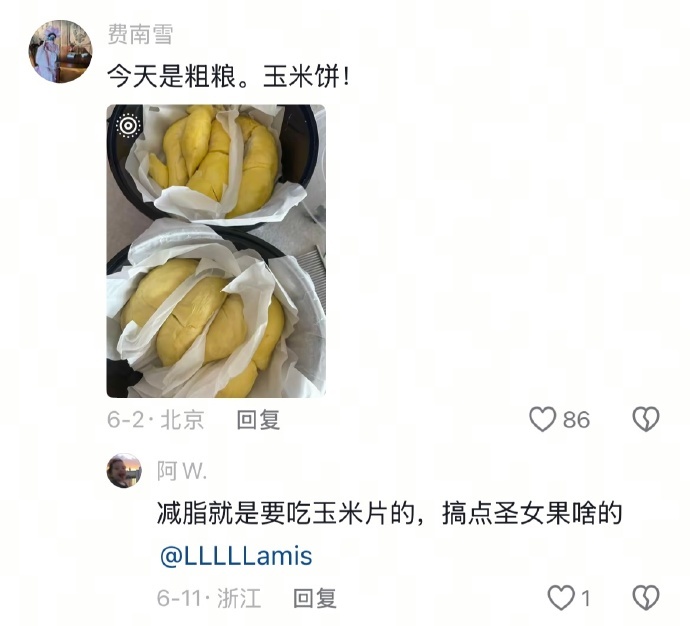690x626 pixels.
Task: Reply to the 费南雪 comment
Action: point(258,420)
